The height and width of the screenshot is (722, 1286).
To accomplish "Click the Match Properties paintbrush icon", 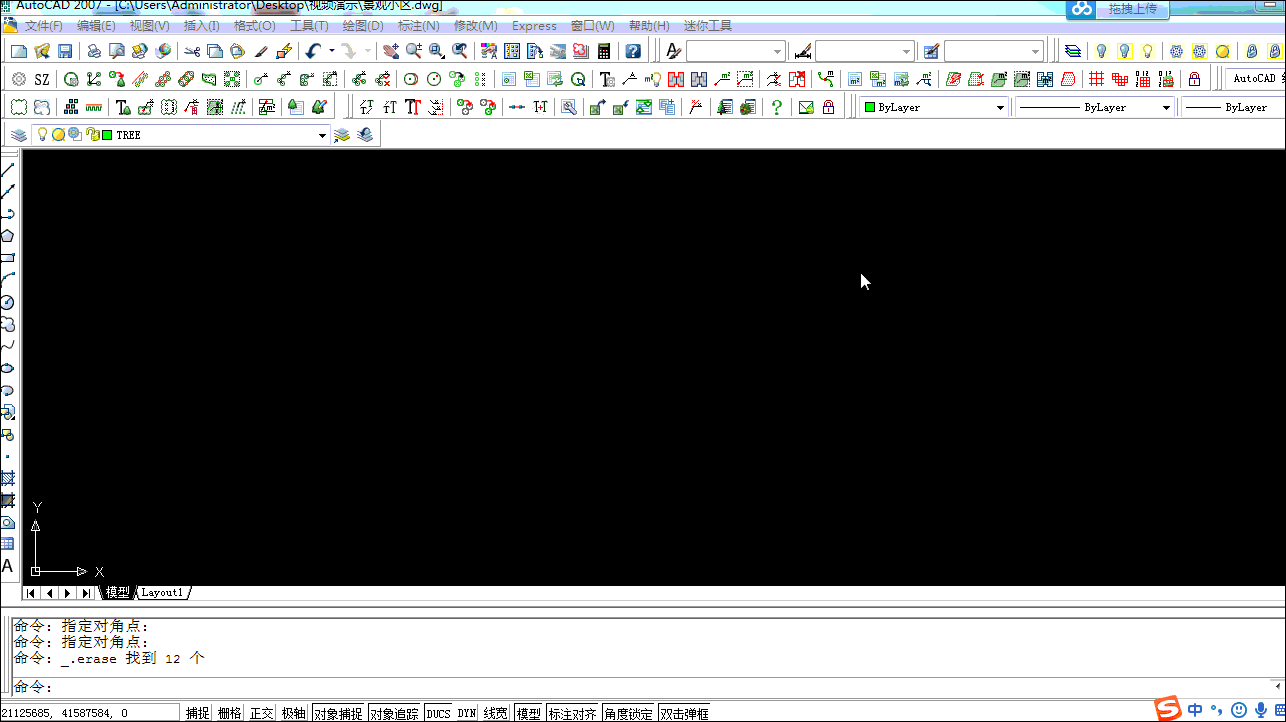I will coord(260,51).
